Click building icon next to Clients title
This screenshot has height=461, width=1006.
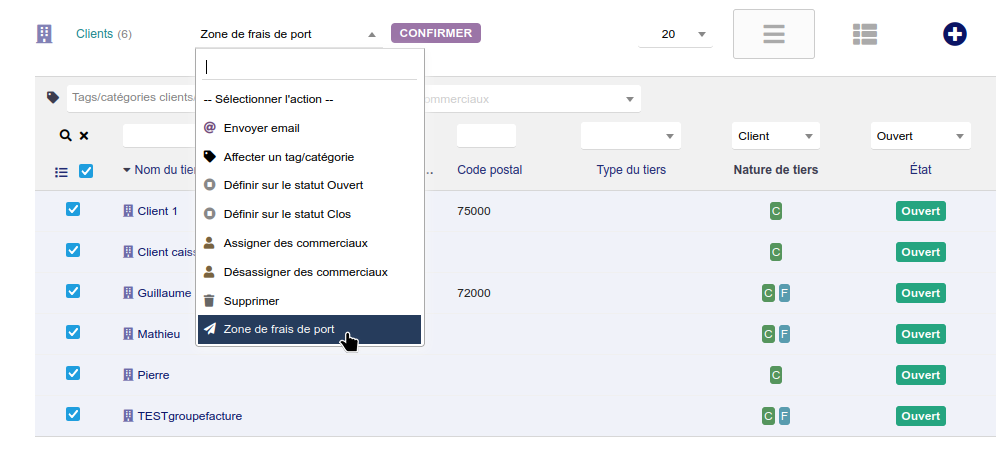(x=44, y=34)
